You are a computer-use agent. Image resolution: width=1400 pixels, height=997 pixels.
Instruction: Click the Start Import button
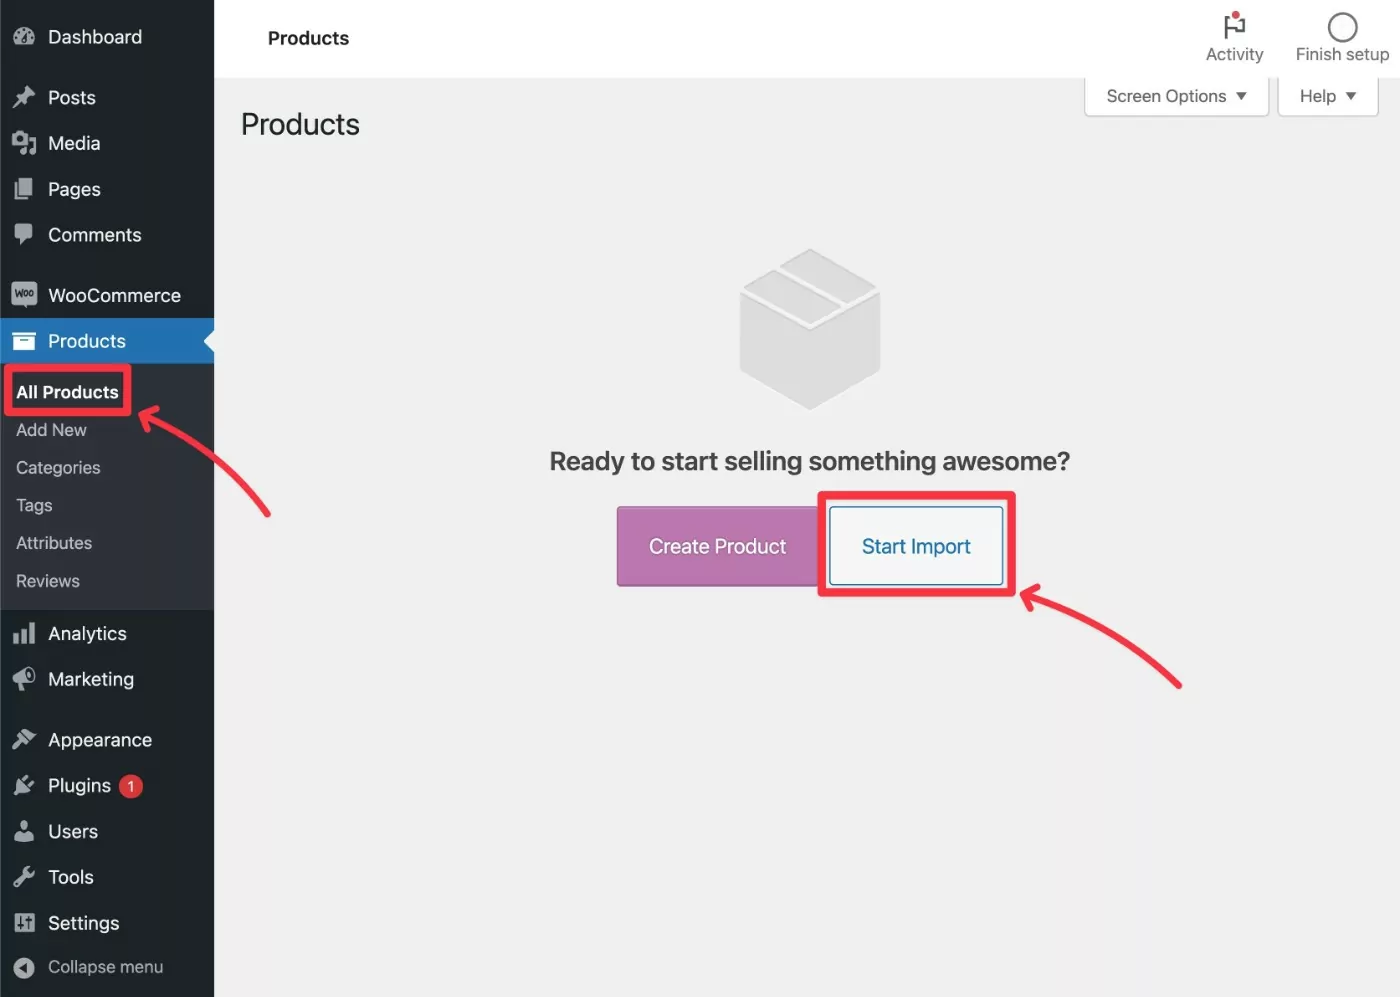click(x=916, y=546)
